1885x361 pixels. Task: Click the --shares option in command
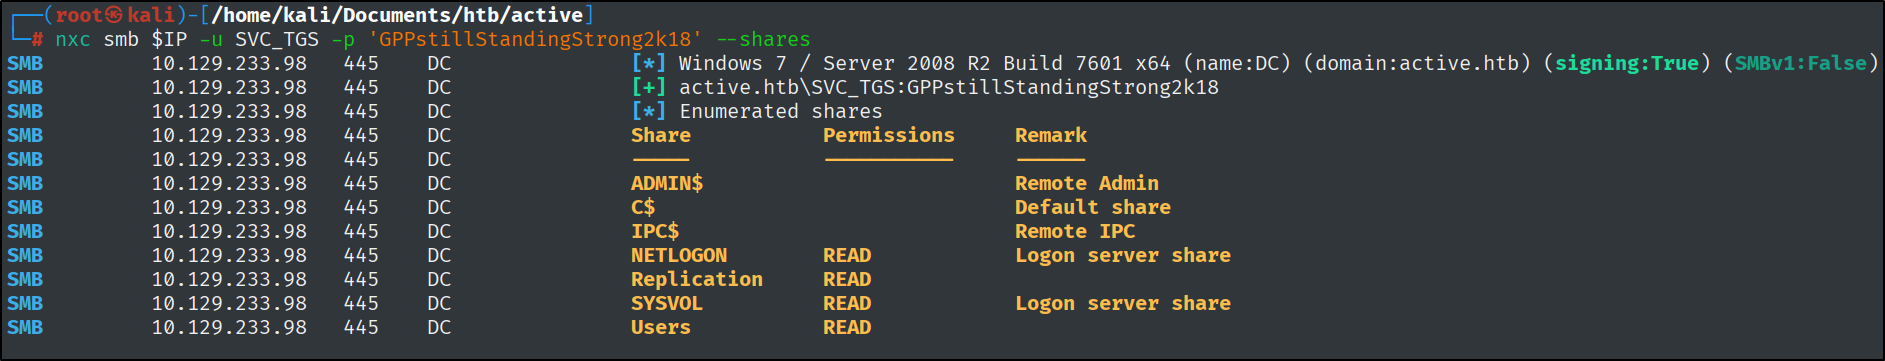tap(764, 39)
